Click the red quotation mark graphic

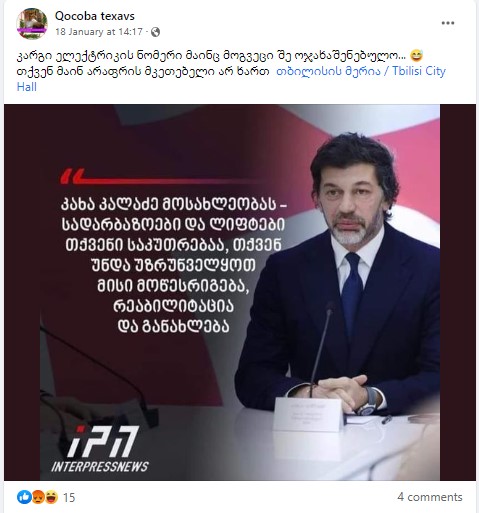72,177
